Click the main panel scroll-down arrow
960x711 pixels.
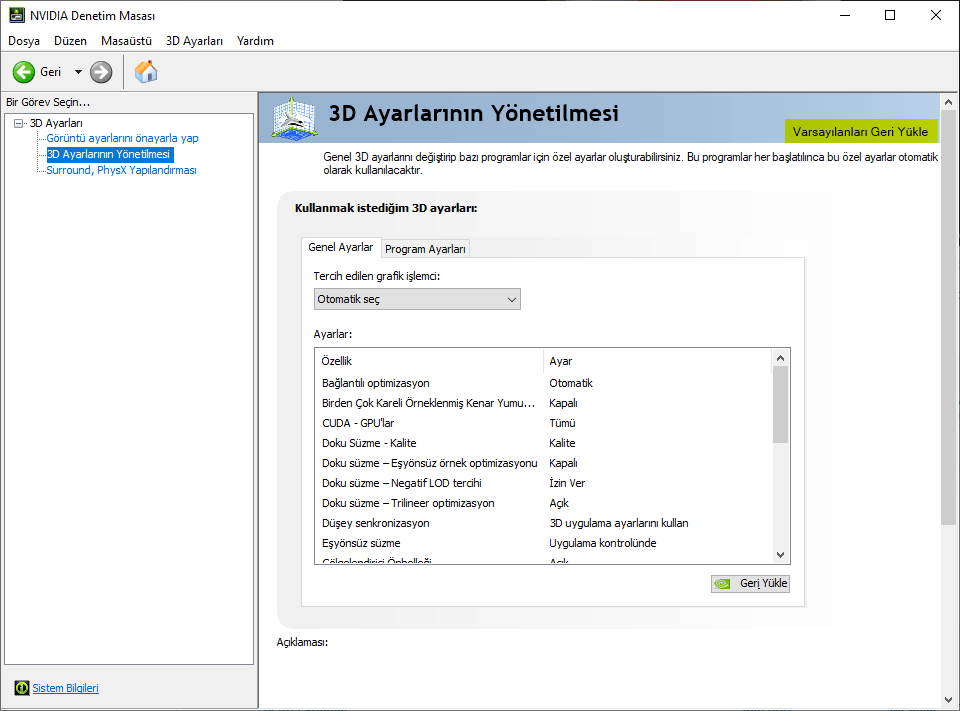click(948, 699)
